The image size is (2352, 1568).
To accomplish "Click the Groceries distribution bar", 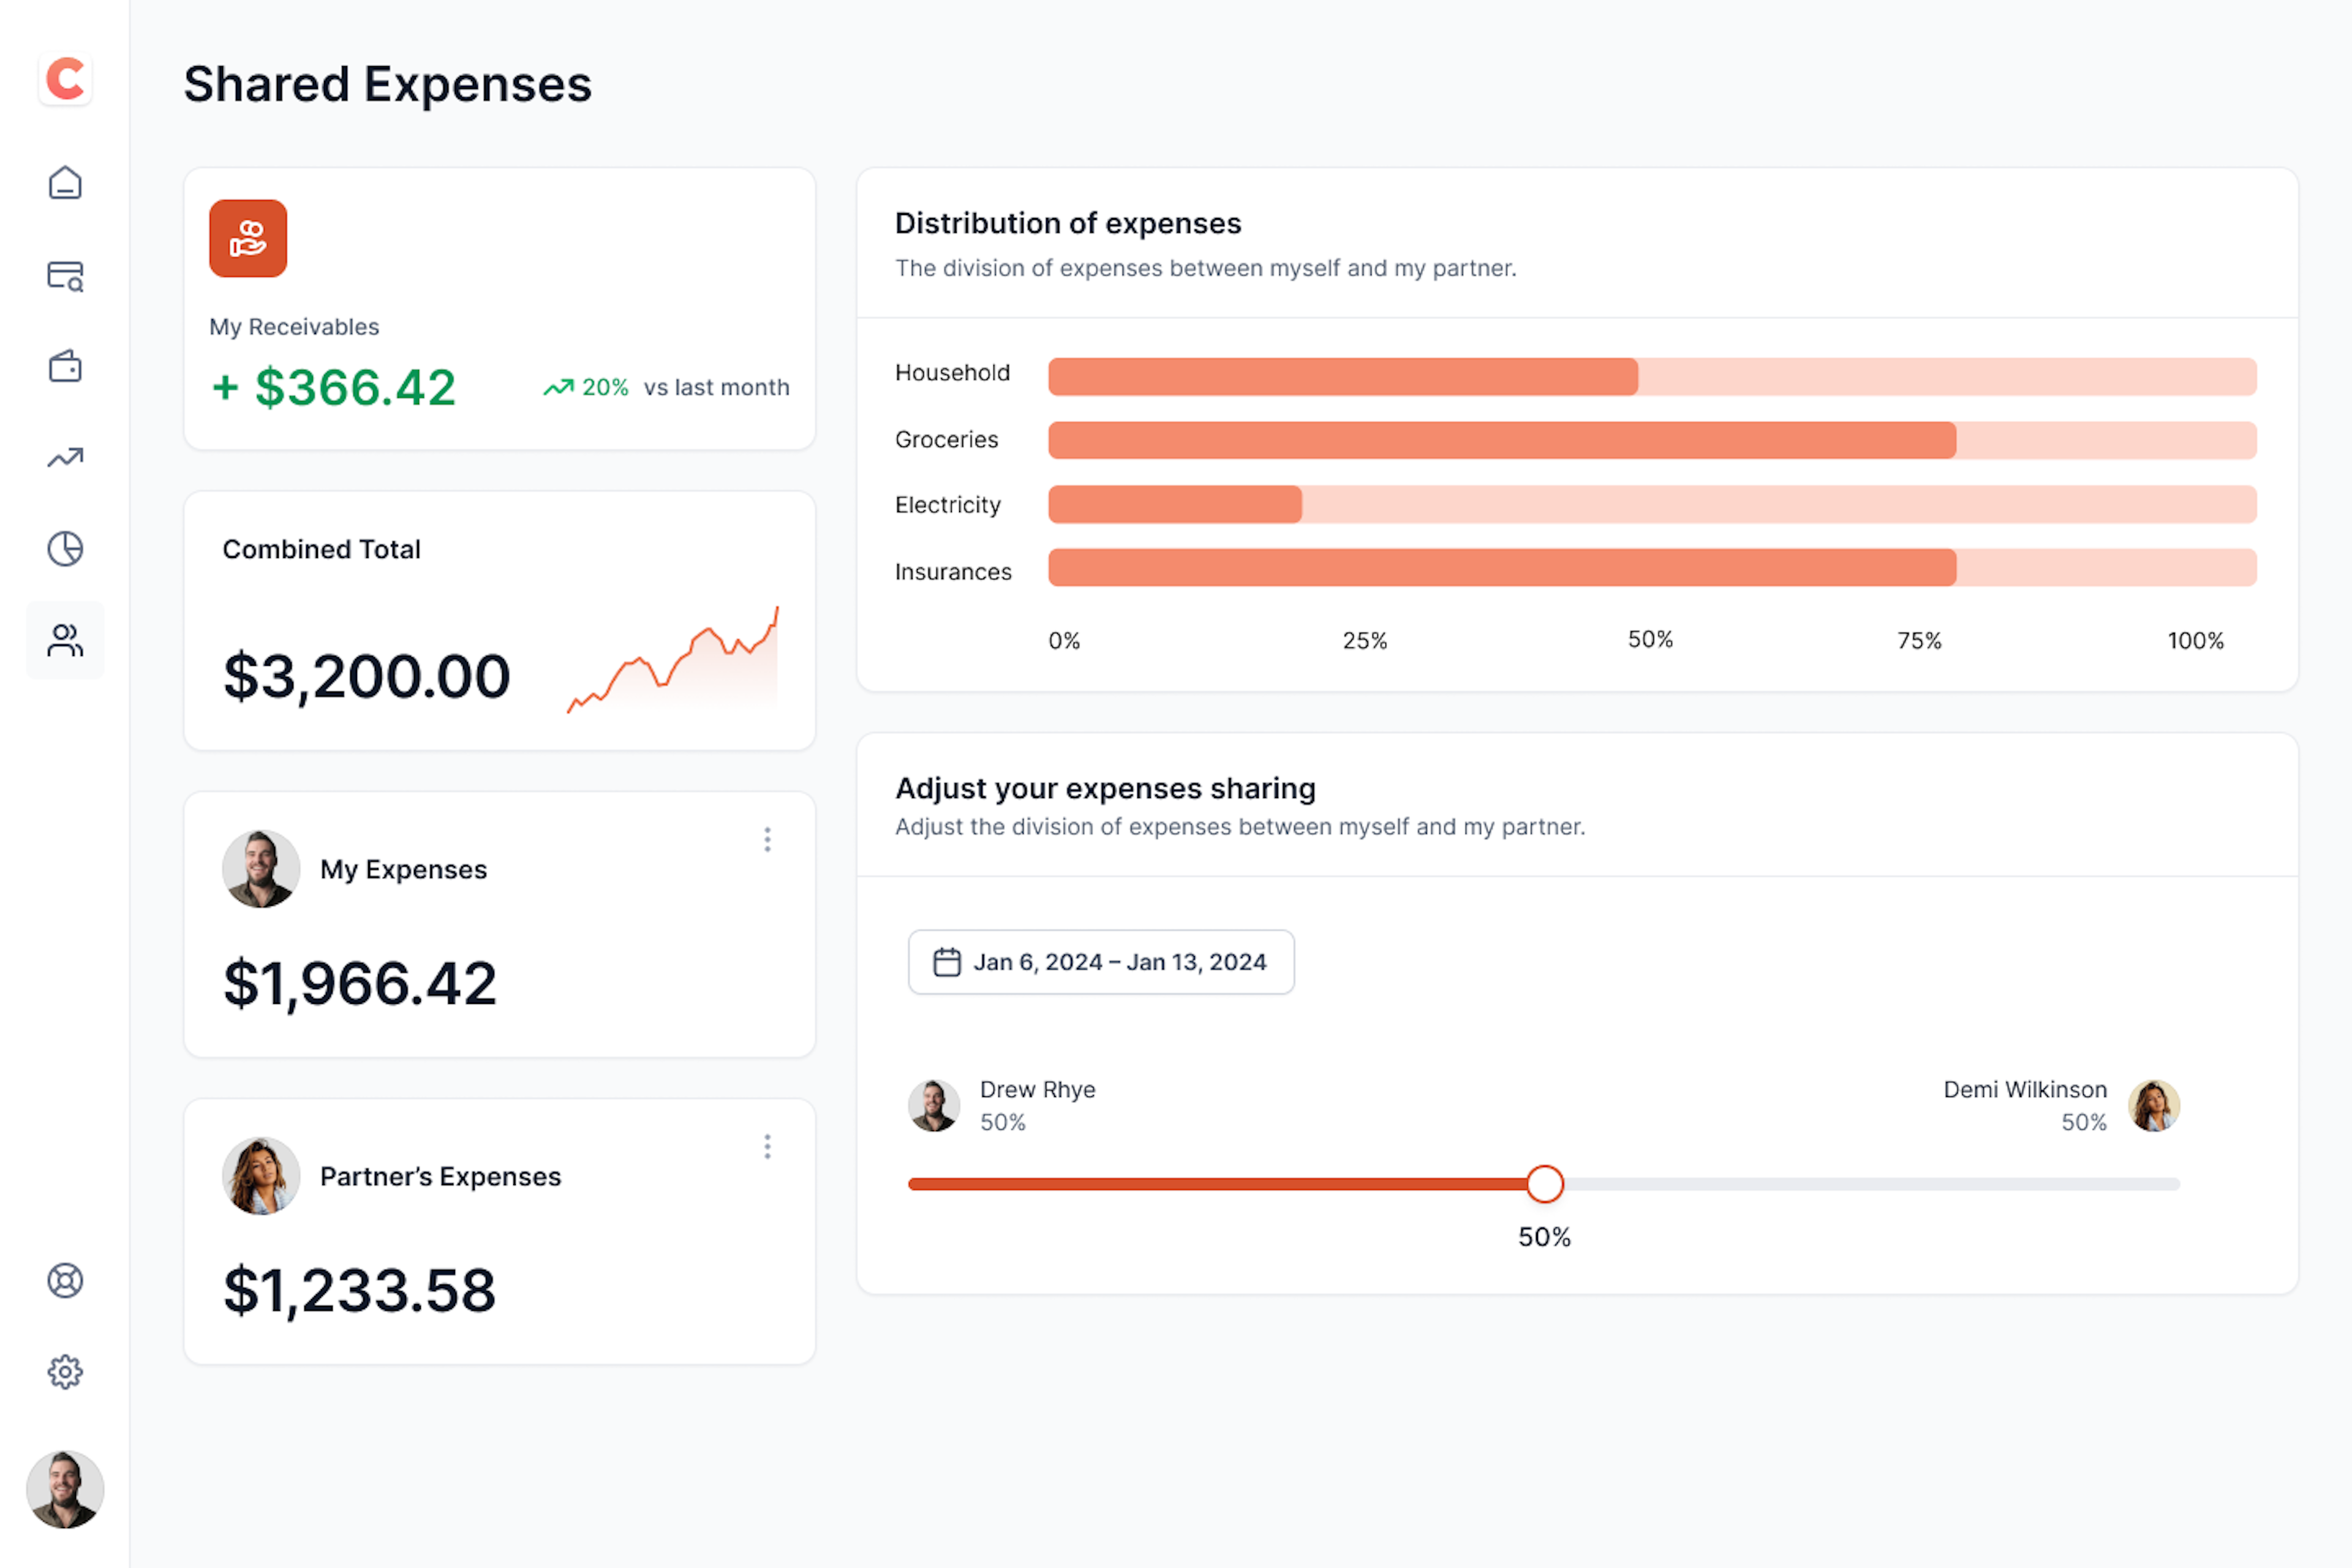I will pos(1652,440).
